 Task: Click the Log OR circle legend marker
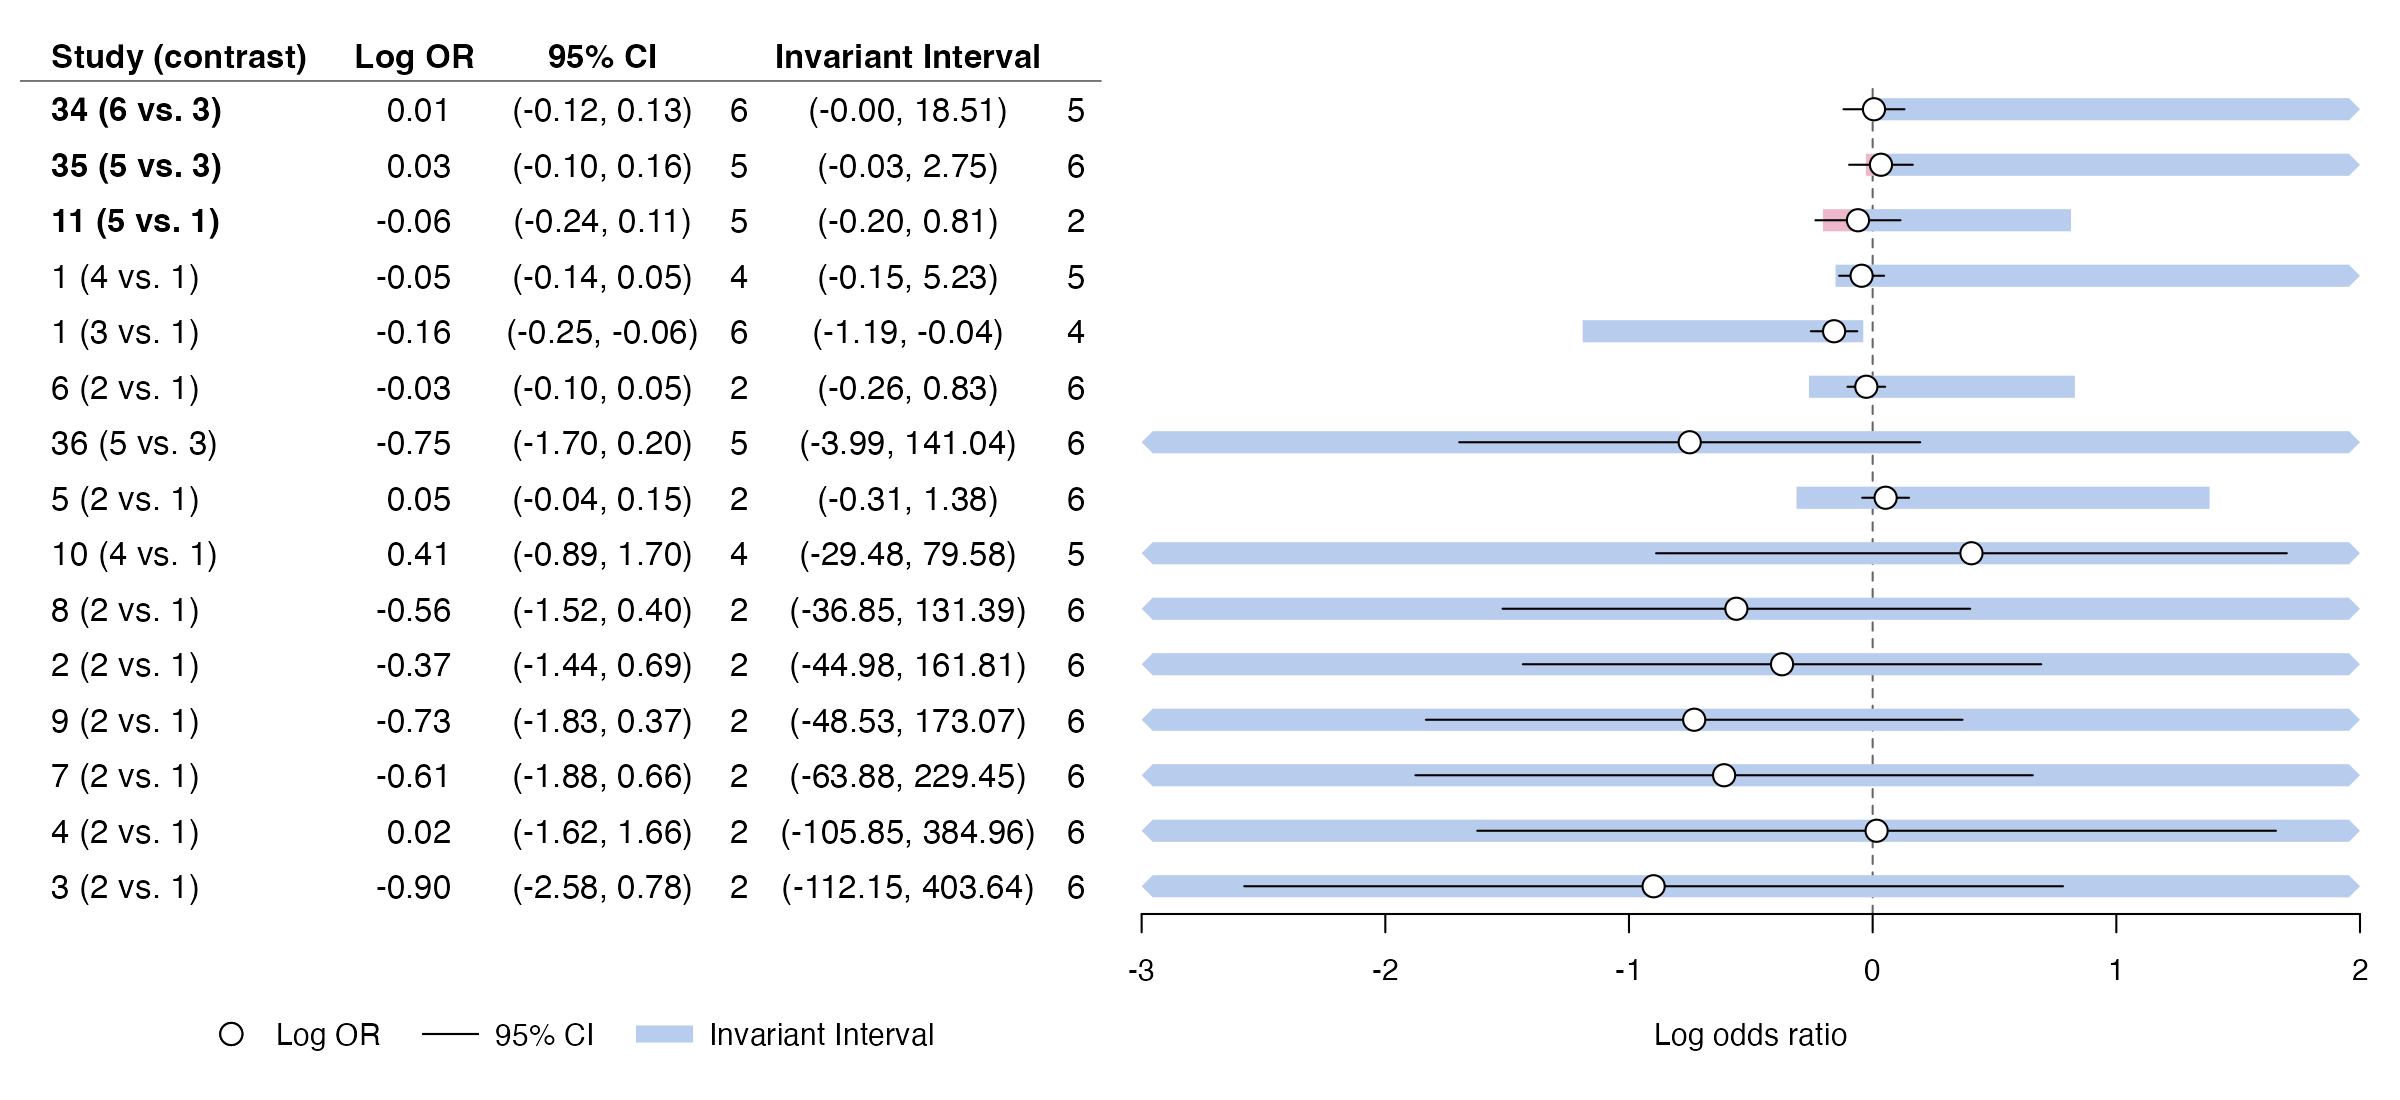tap(231, 1035)
